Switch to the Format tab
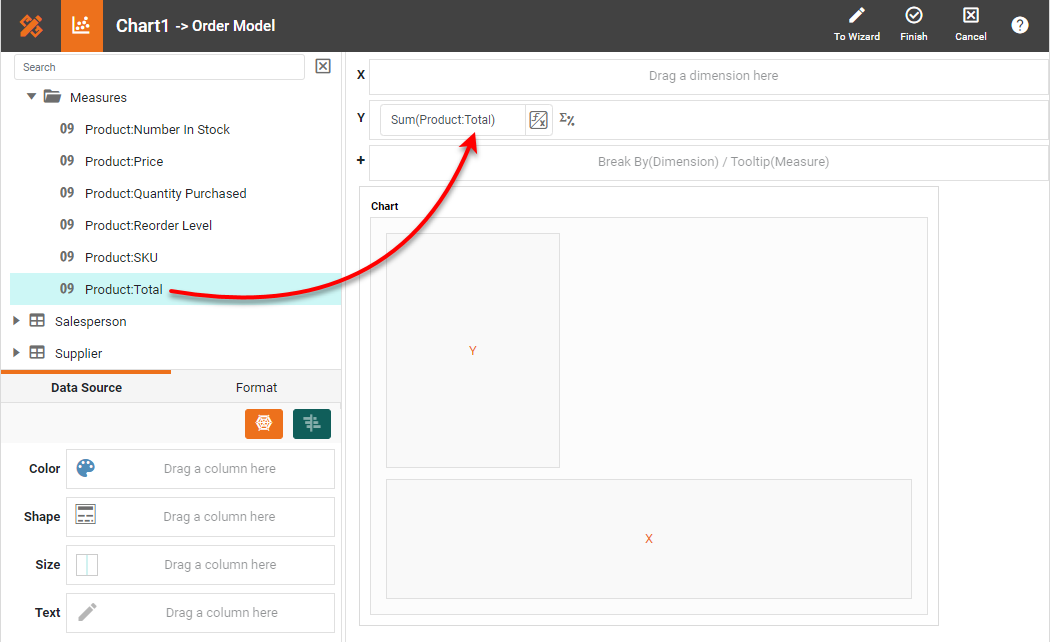The height and width of the screenshot is (642, 1050). coord(256,387)
